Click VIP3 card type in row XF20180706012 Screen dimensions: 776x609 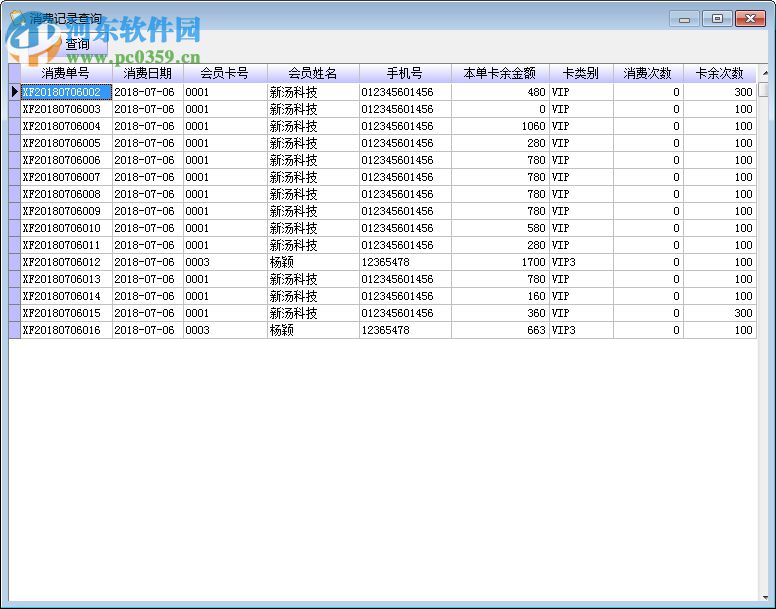coord(581,262)
